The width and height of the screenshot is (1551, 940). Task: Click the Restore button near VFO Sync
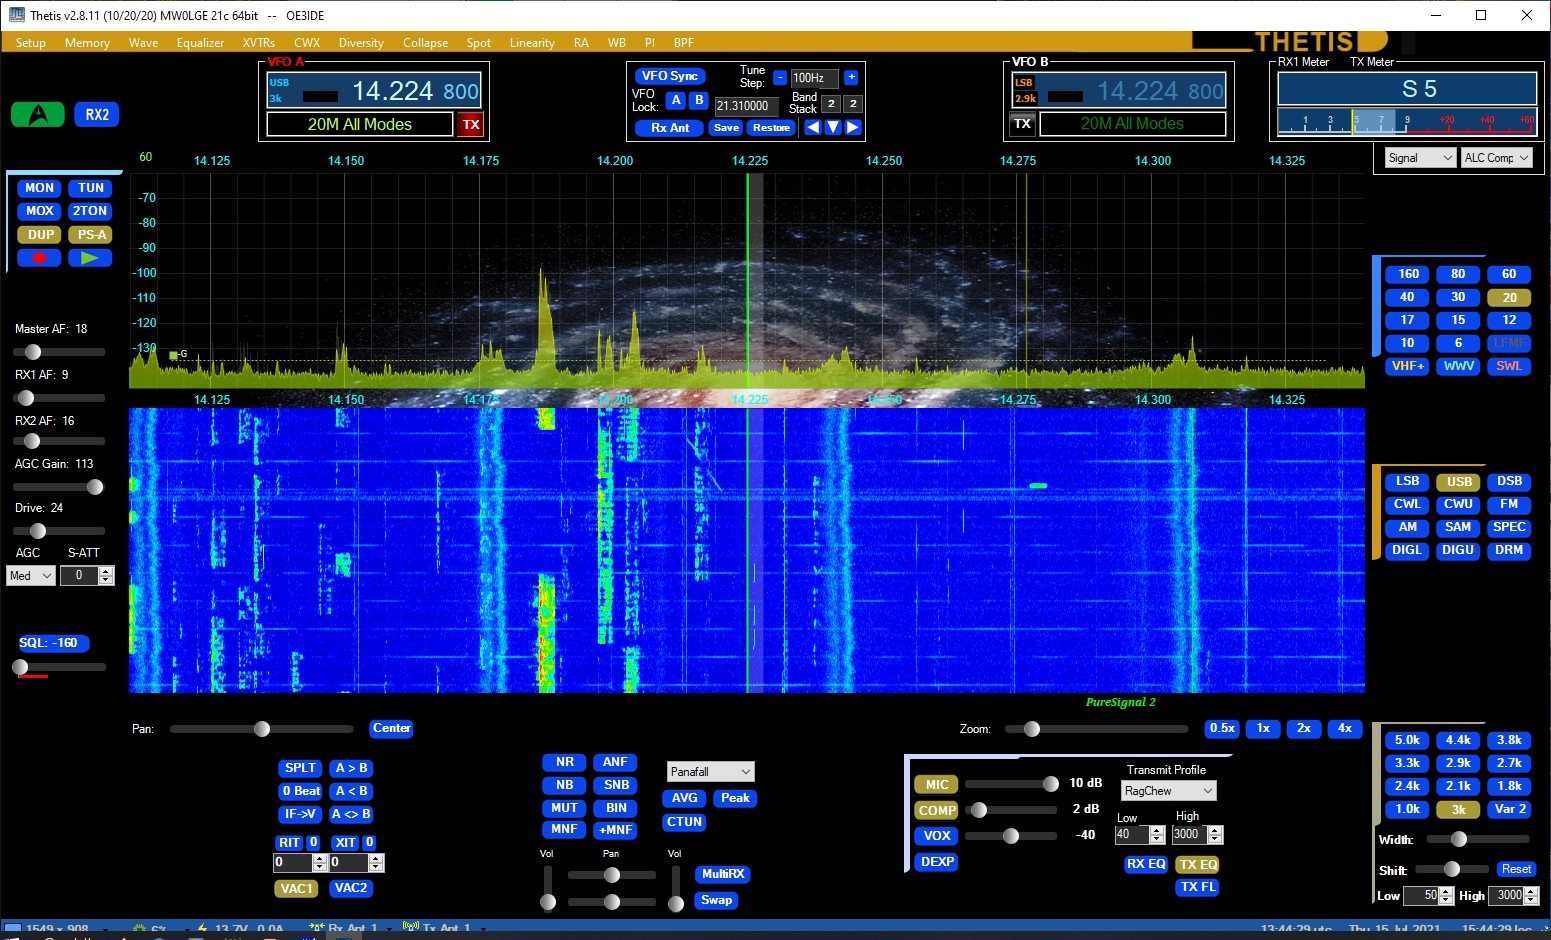pyautogui.click(x=771, y=127)
